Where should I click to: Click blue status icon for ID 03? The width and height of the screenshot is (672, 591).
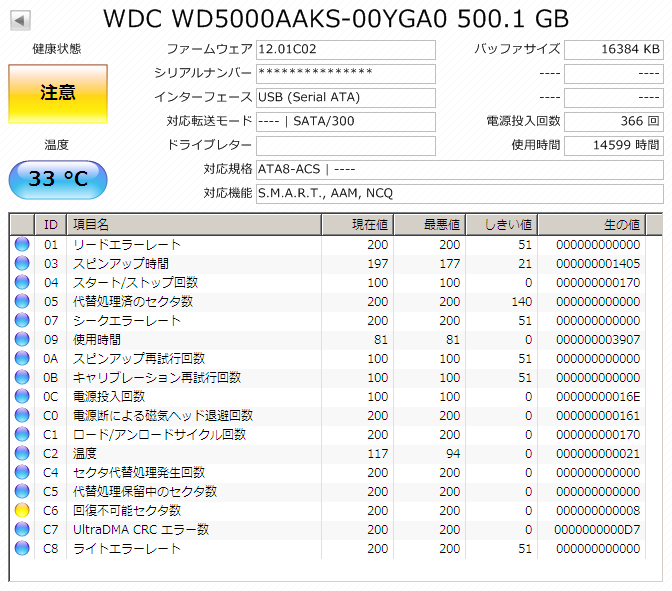(x=22, y=263)
